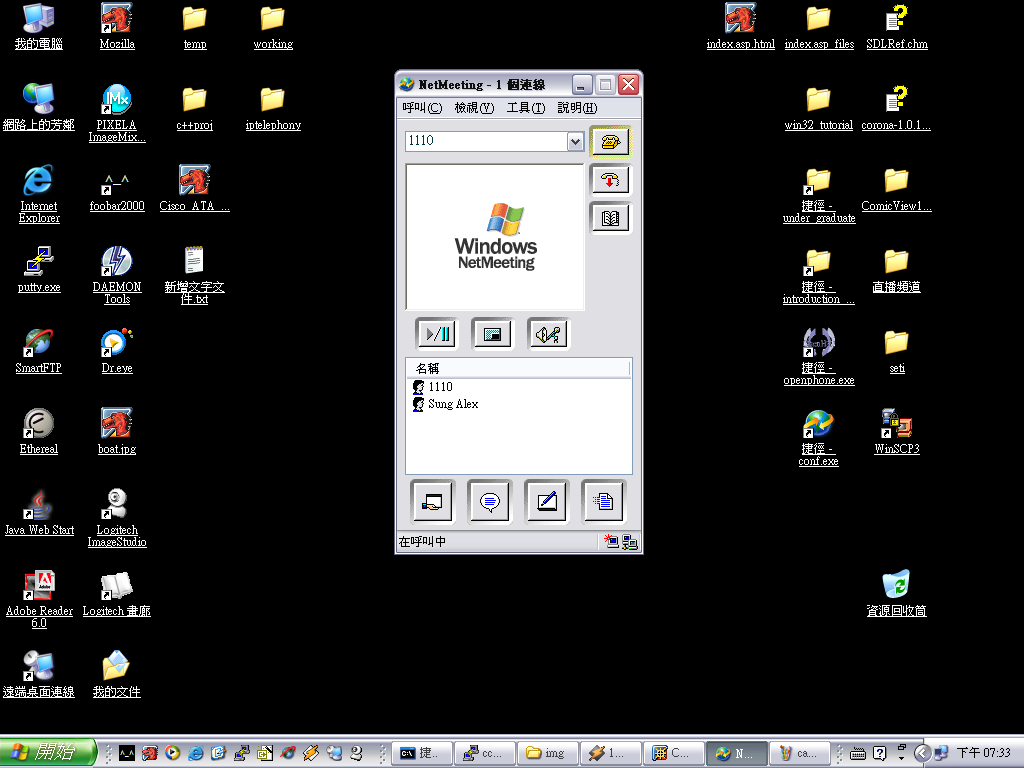This screenshot has width=1024, height=768.
Task: Click the in-call status bar icon
Action: tap(611, 541)
